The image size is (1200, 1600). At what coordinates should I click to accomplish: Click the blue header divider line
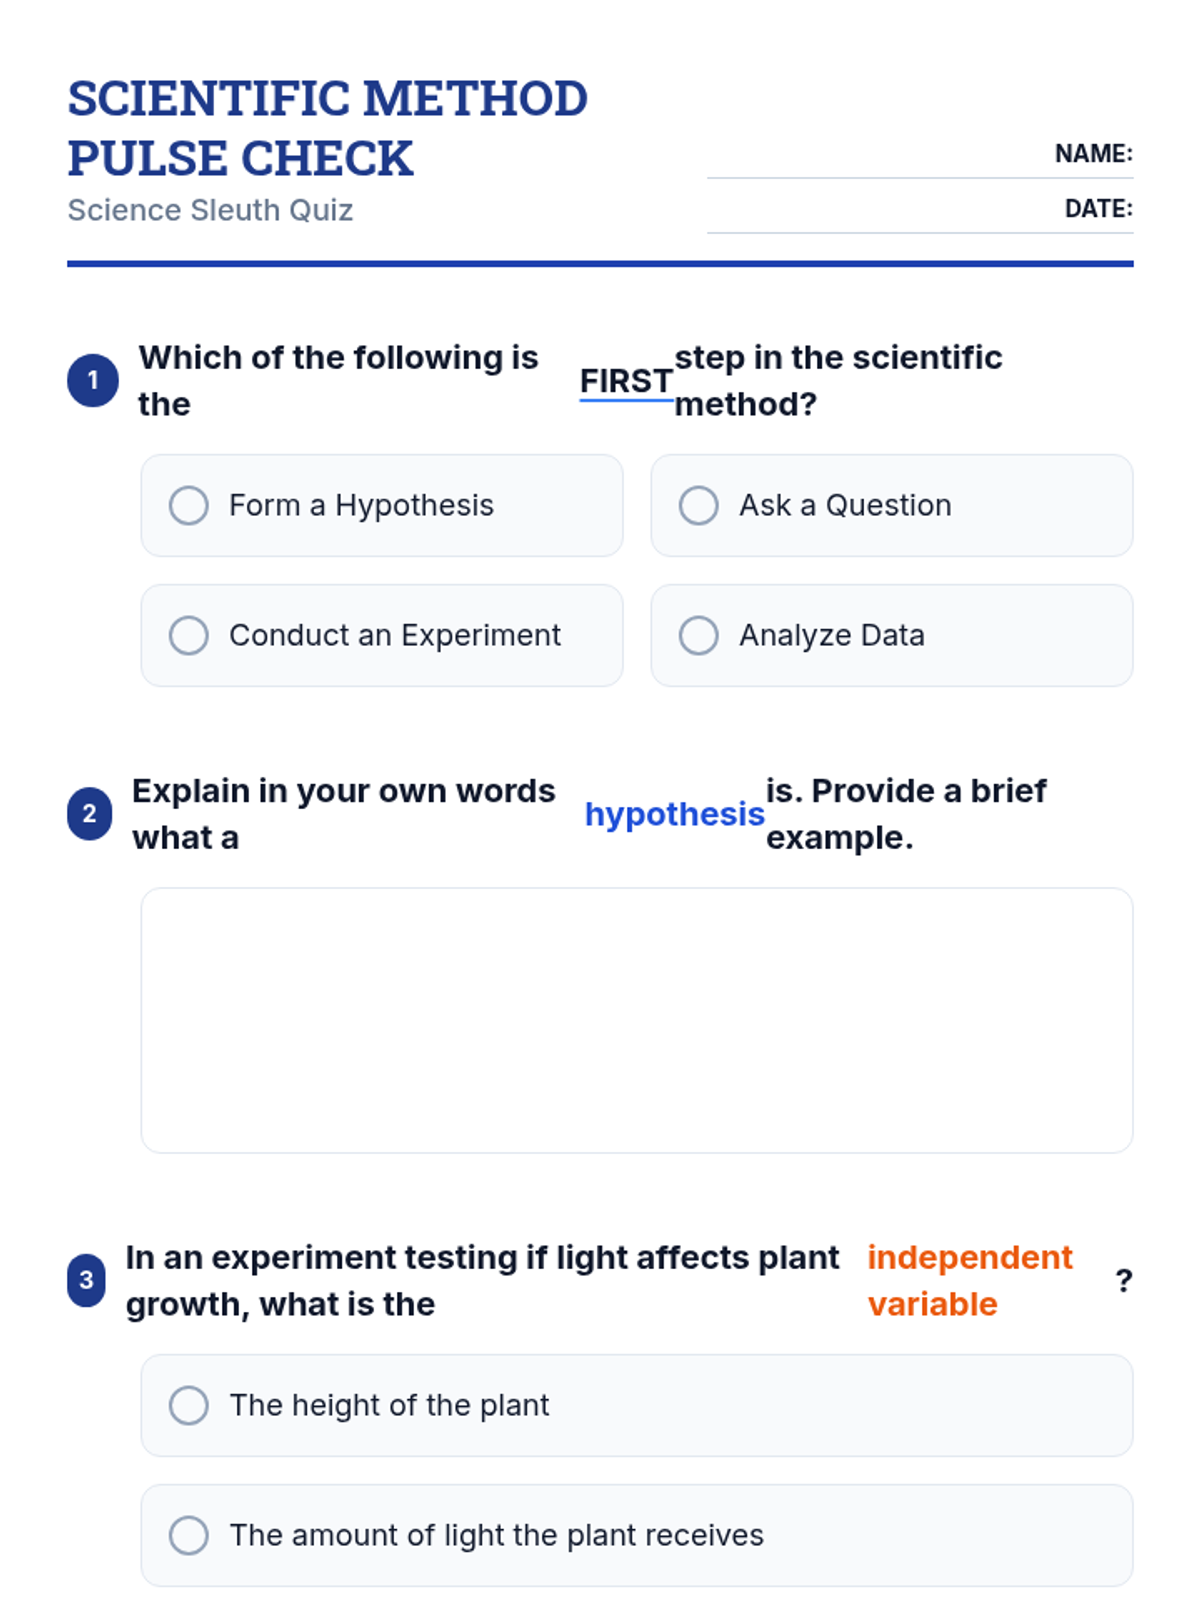pyautogui.click(x=600, y=264)
